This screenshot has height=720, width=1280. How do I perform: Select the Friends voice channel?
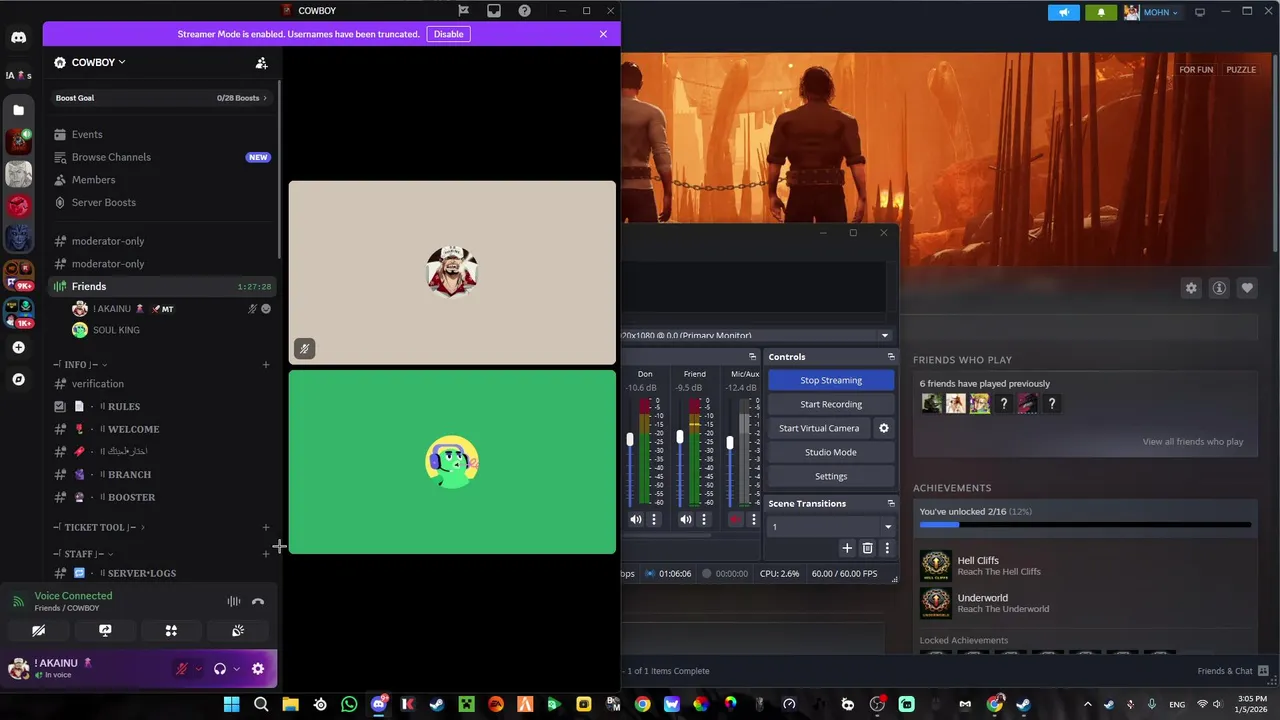163,286
